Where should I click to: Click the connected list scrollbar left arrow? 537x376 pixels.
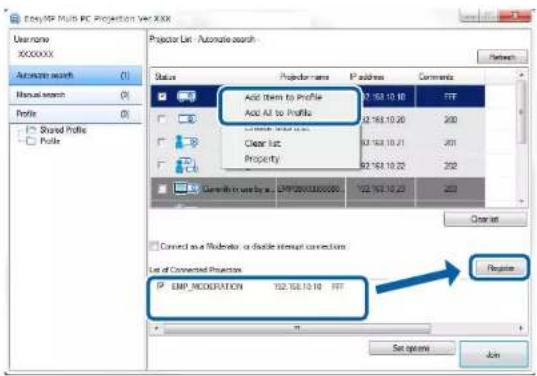[157, 328]
